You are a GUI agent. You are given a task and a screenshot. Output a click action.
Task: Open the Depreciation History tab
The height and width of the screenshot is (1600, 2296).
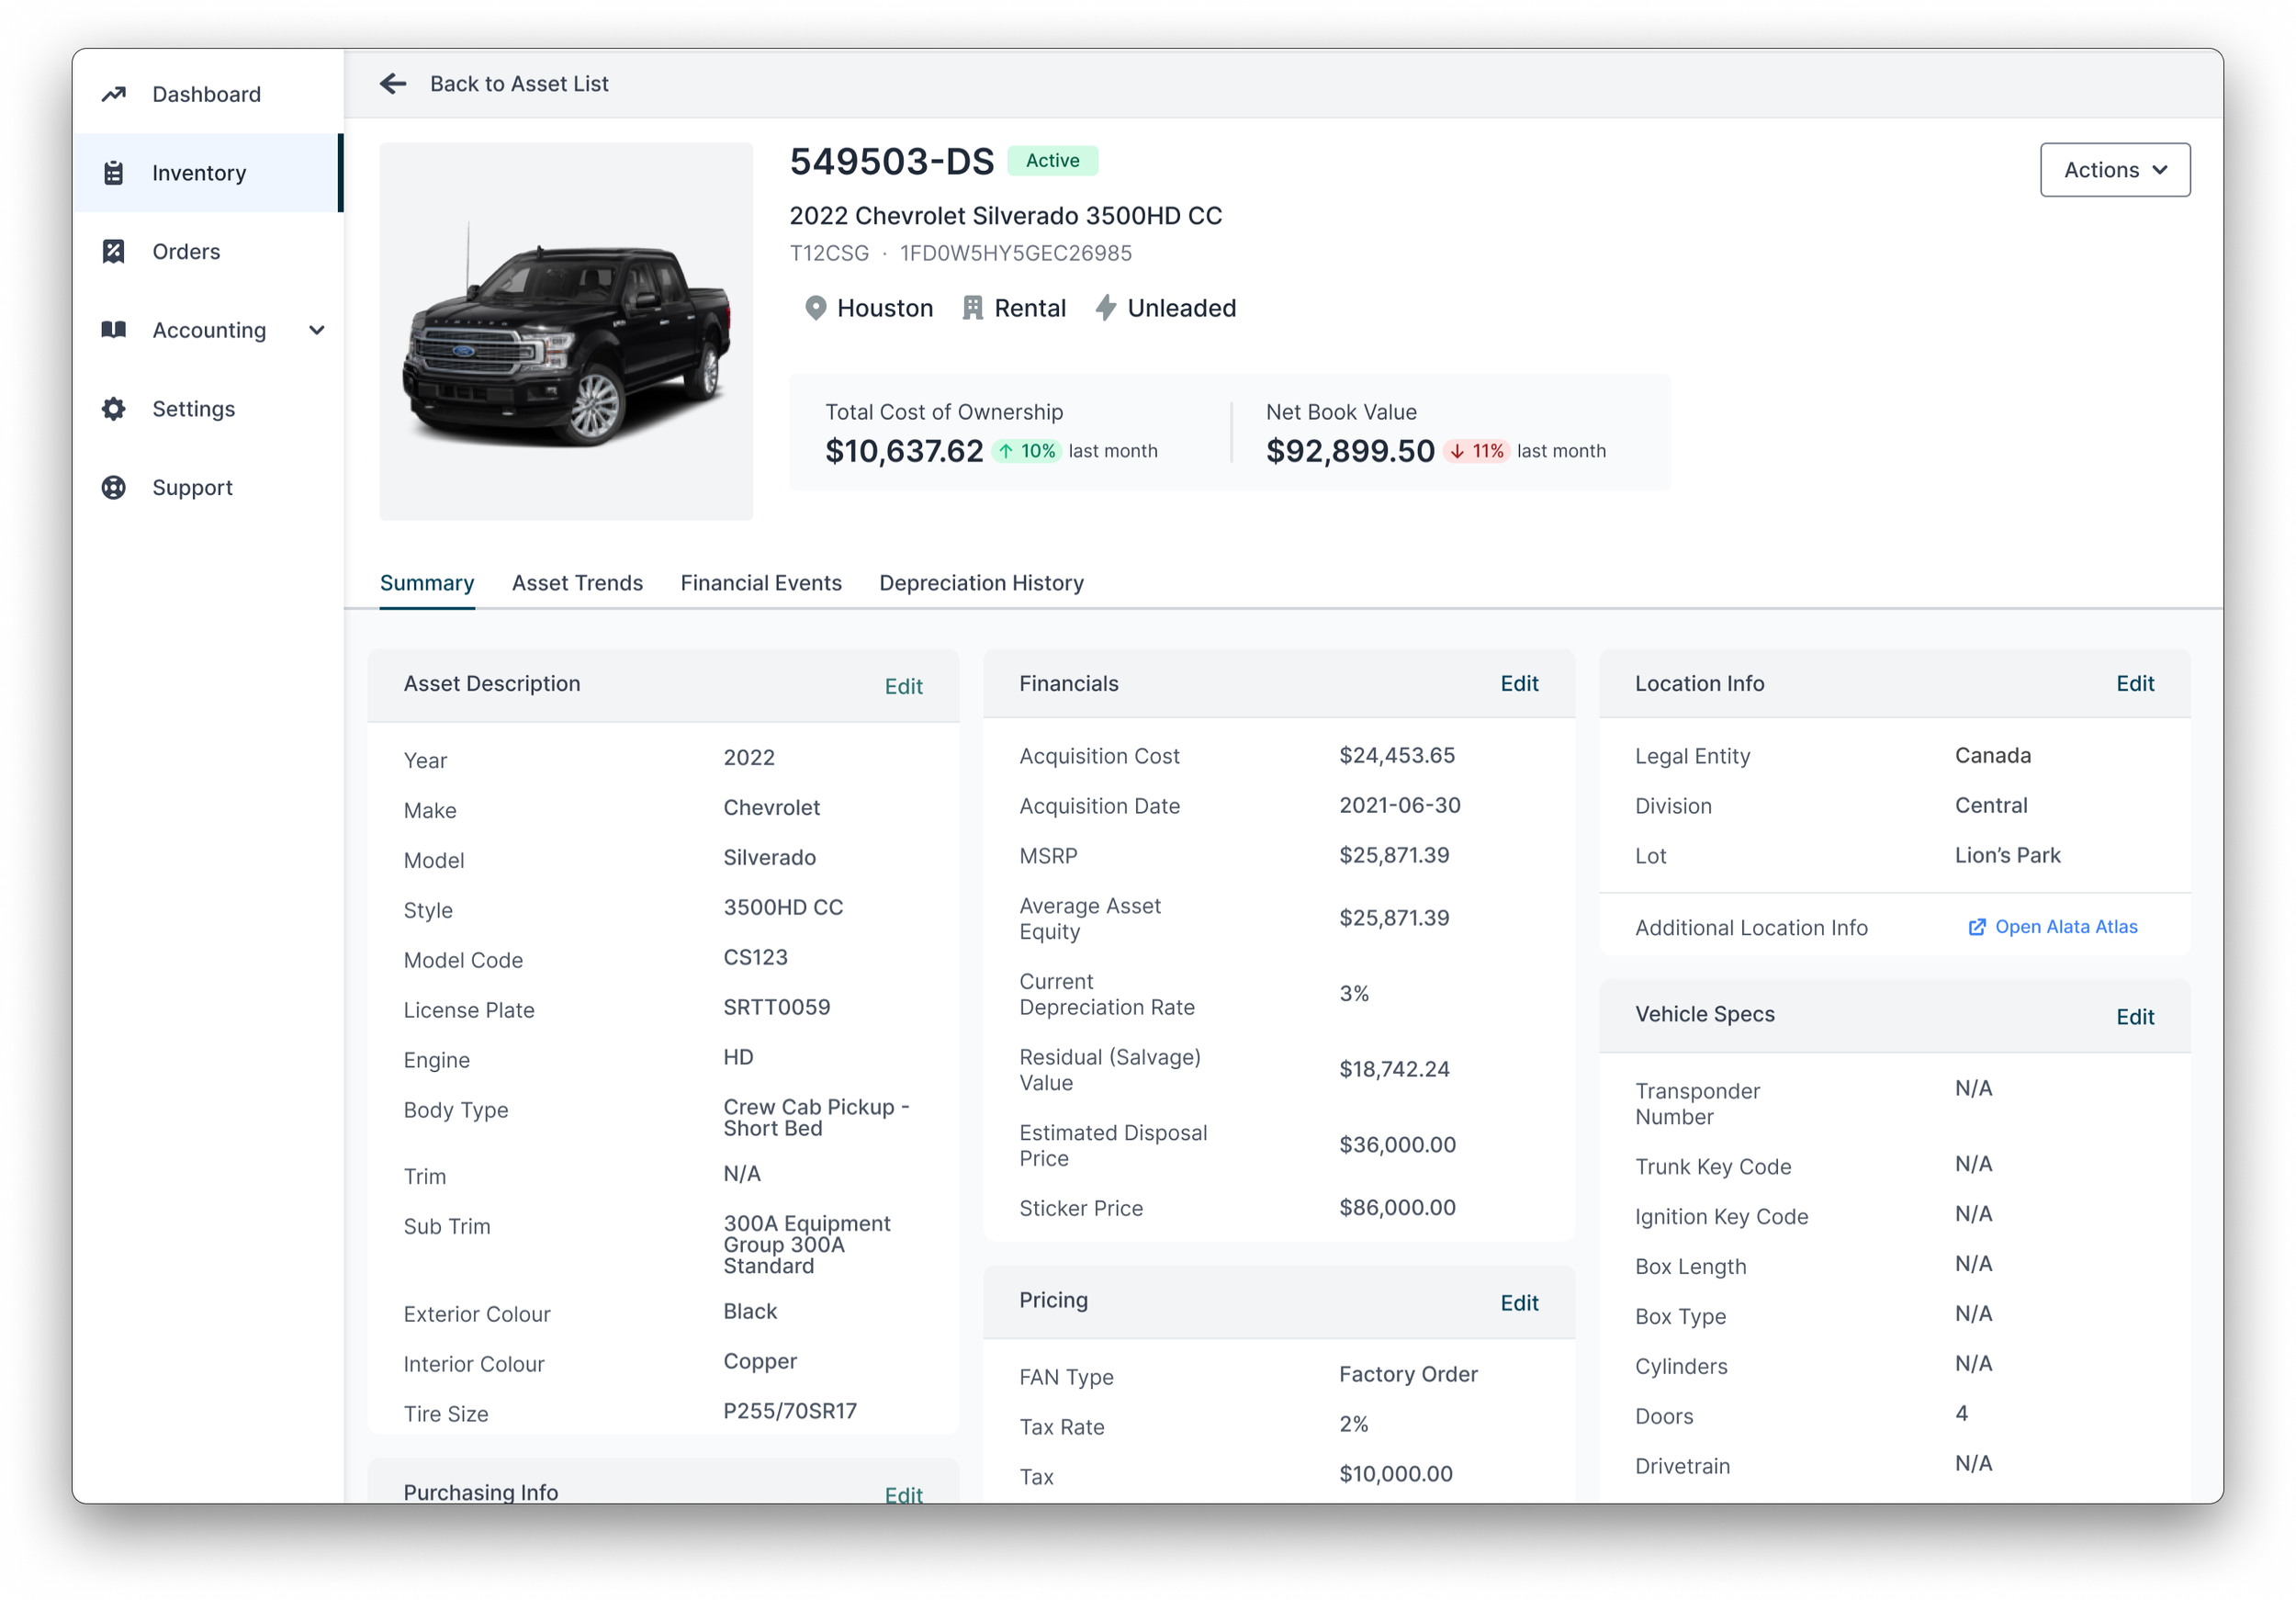click(x=981, y=583)
